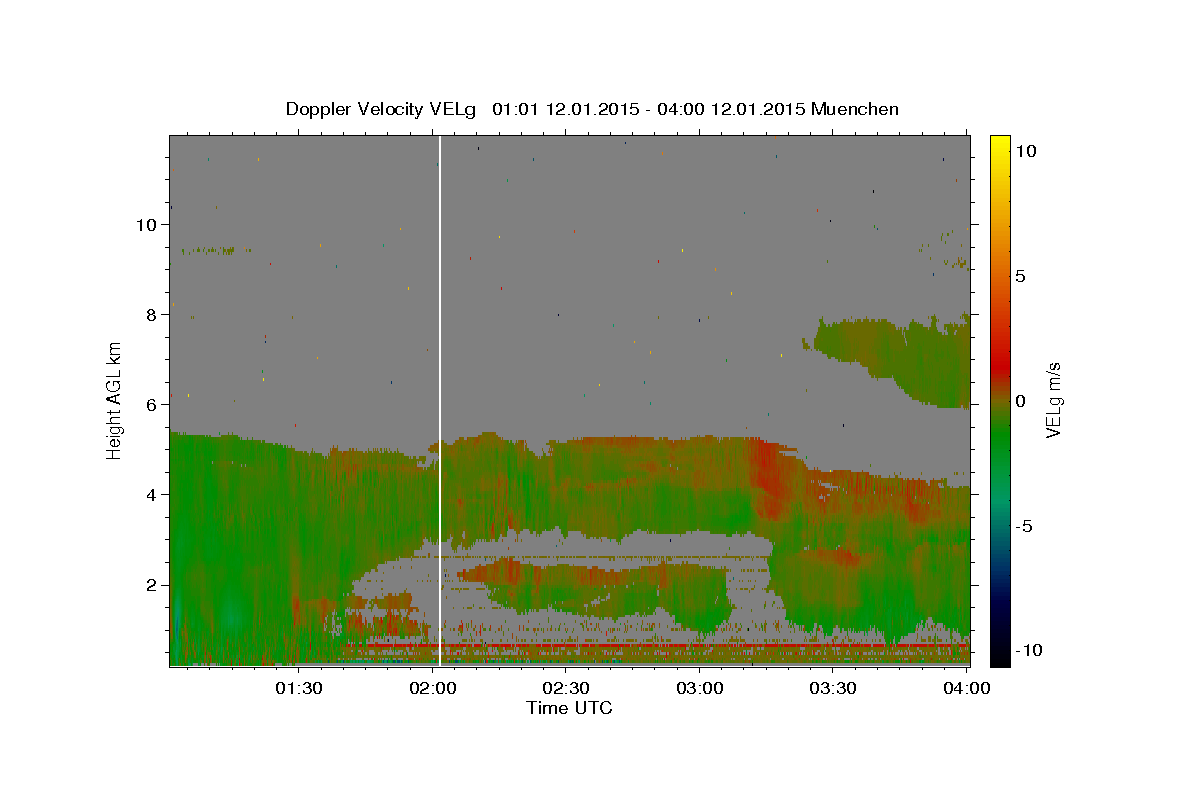Click the colorbar tick label 0
The image size is (1200, 800).
pyautogui.click(x=1020, y=401)
